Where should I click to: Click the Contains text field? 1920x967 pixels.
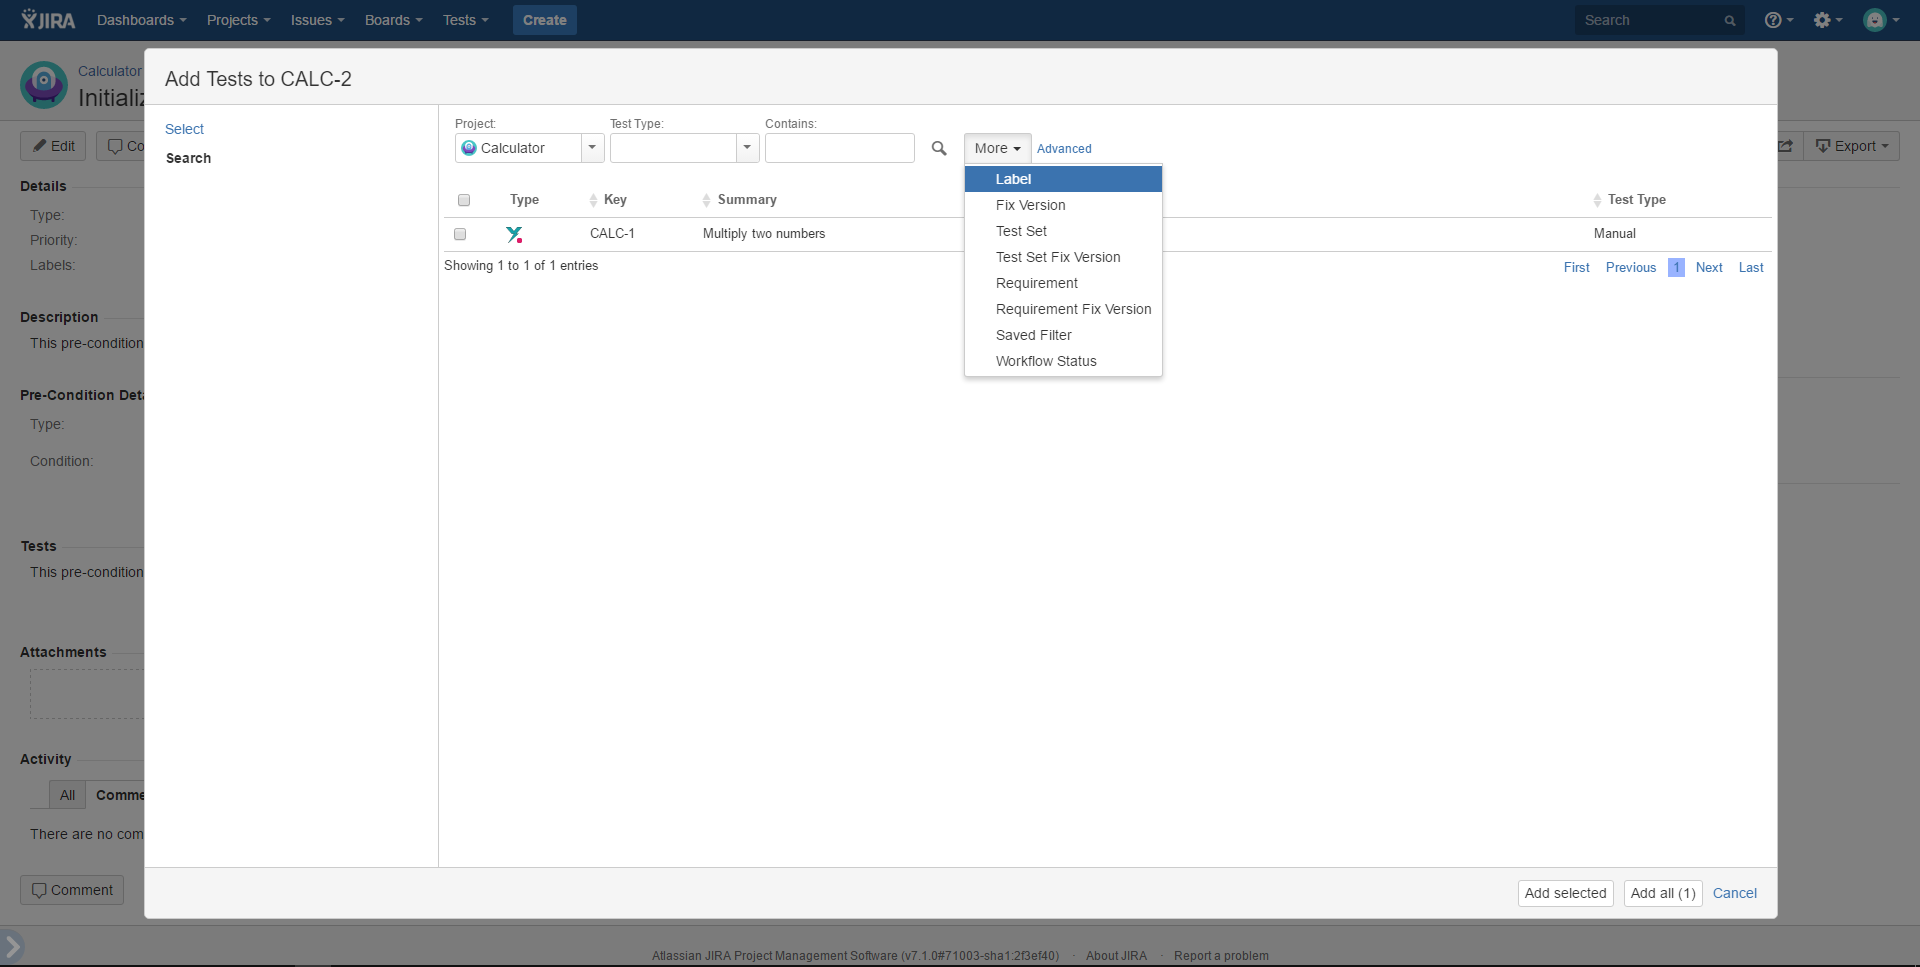pos(840,148)
